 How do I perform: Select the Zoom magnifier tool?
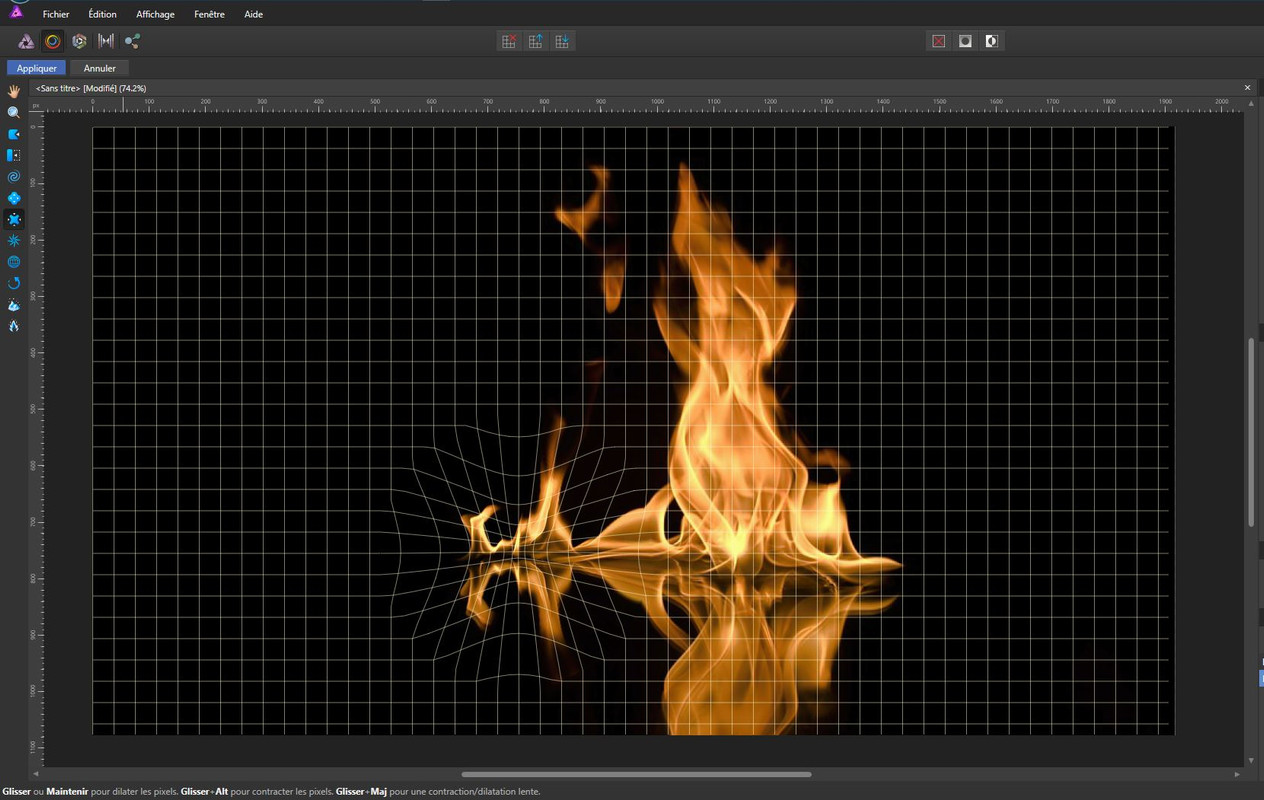click(14, 113)
